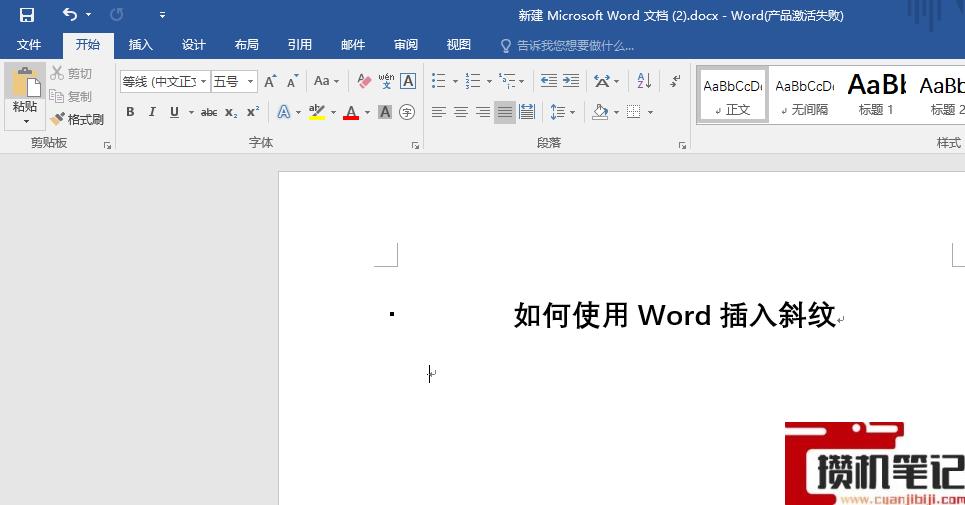
Task: Switch to the 布局 tab
Action: 246,45
